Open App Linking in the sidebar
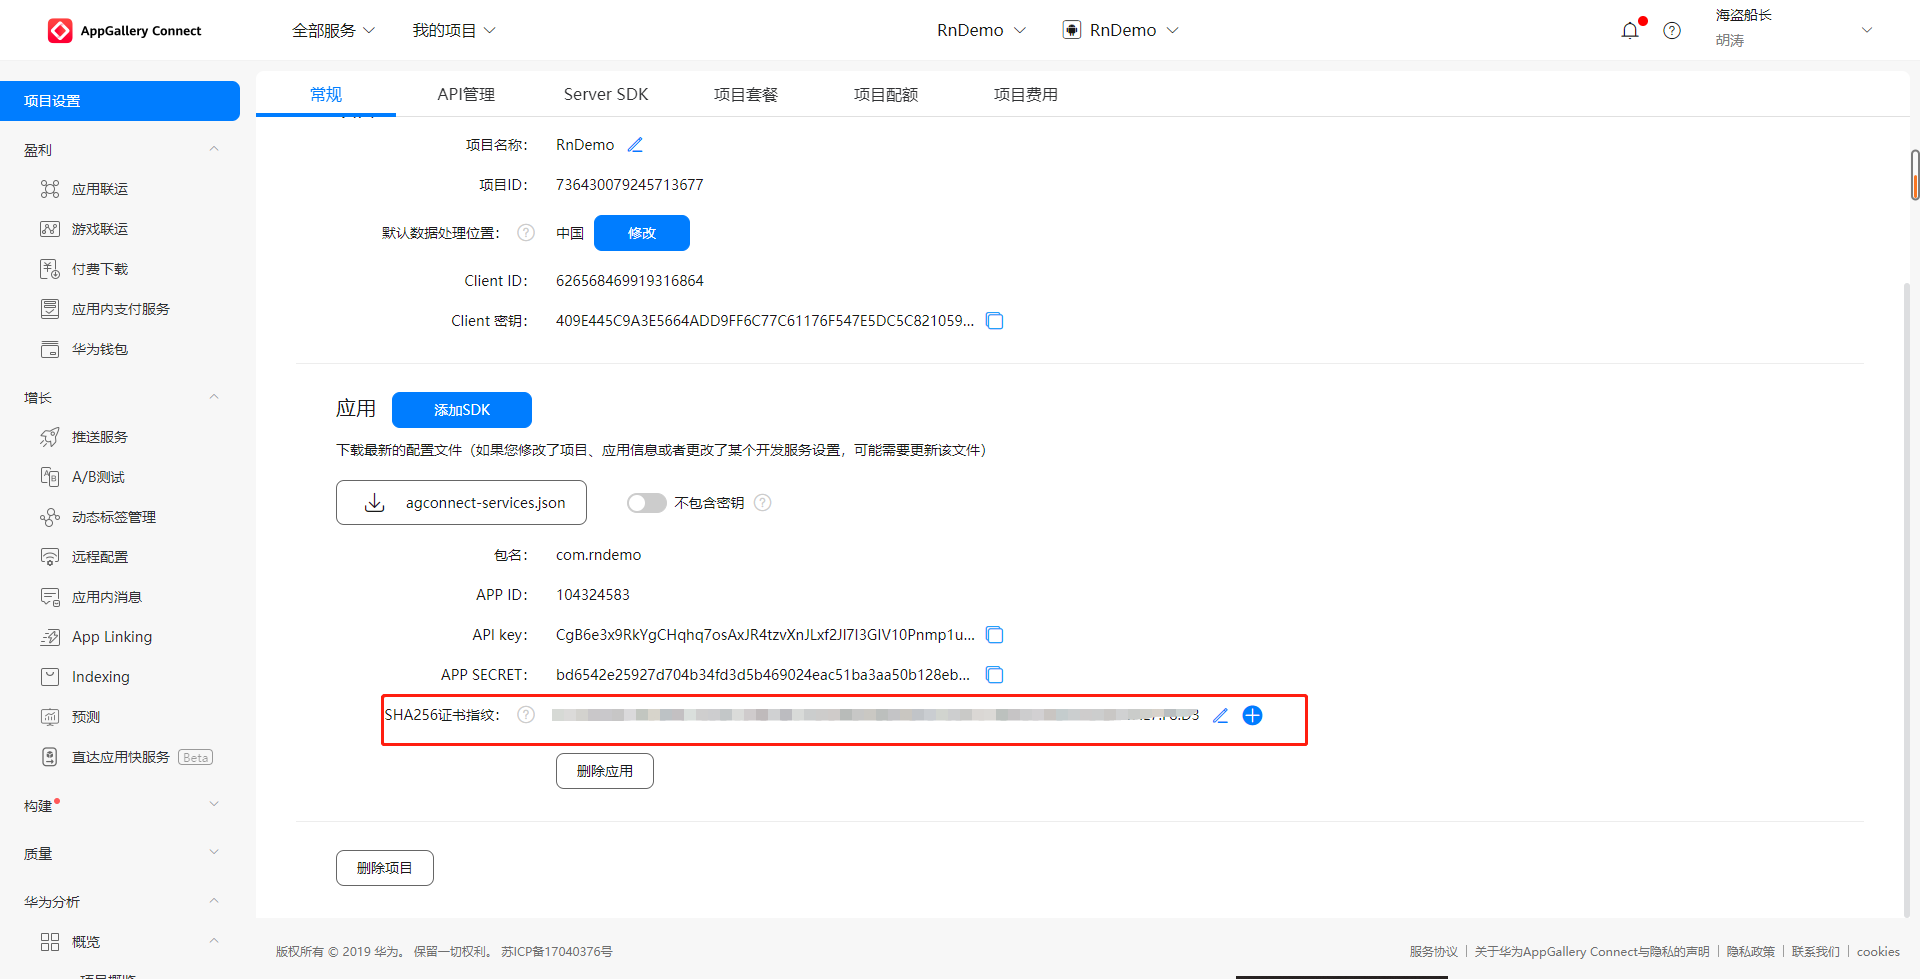 coord(112,637)
